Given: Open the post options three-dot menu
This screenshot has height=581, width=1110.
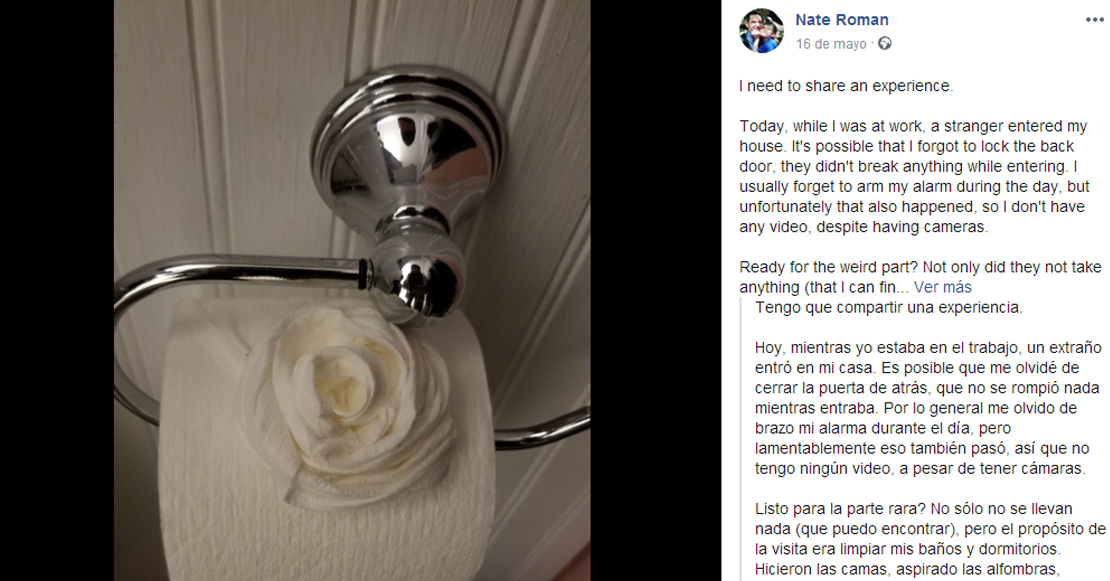Looking at the screenshot, I should (x=1094, y=20).
